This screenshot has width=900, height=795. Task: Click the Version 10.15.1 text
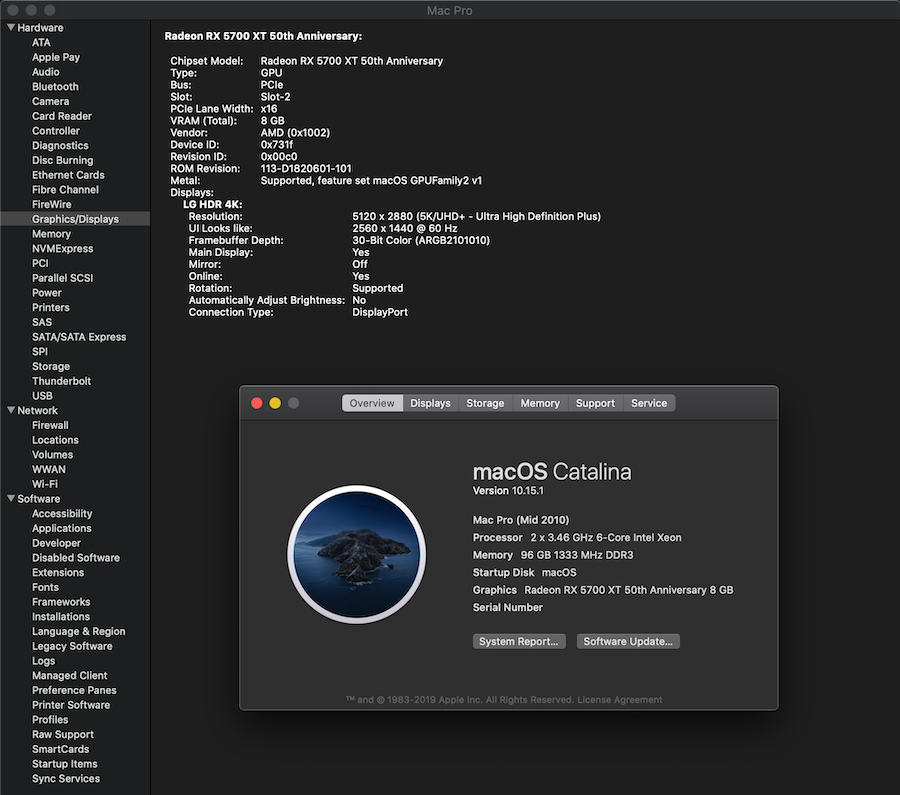(508, 491)
